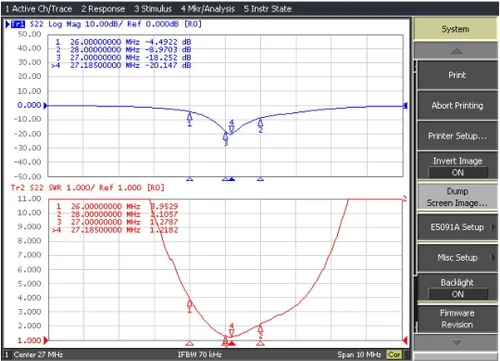The width and height of the screenshot is (500, 361).
Task: Click the red marker 2 SWR value 2.1057
Action: pyautogui.click(x=164, y=214)
